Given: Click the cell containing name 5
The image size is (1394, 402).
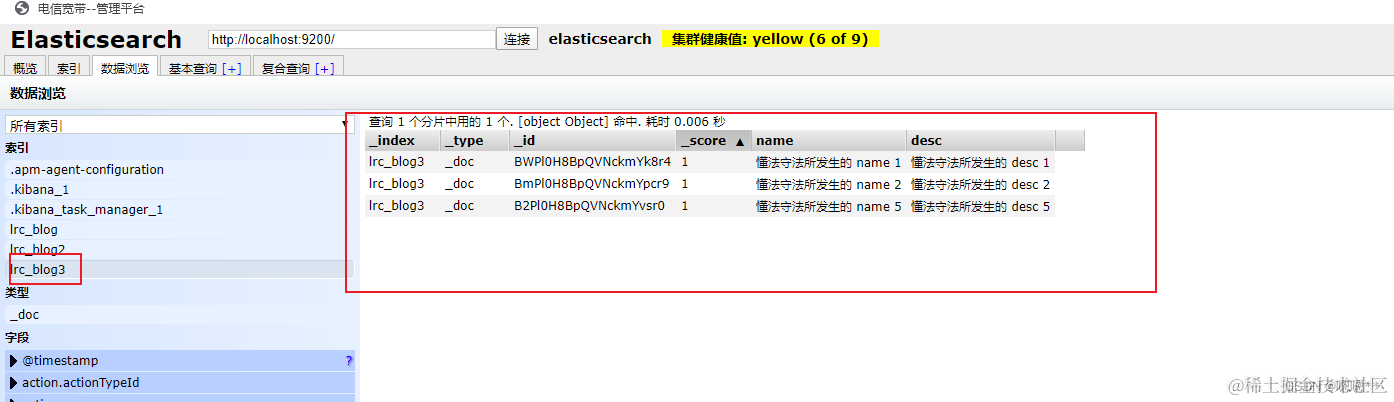Looking at the screenshot, I should click(x=830, y=206).
